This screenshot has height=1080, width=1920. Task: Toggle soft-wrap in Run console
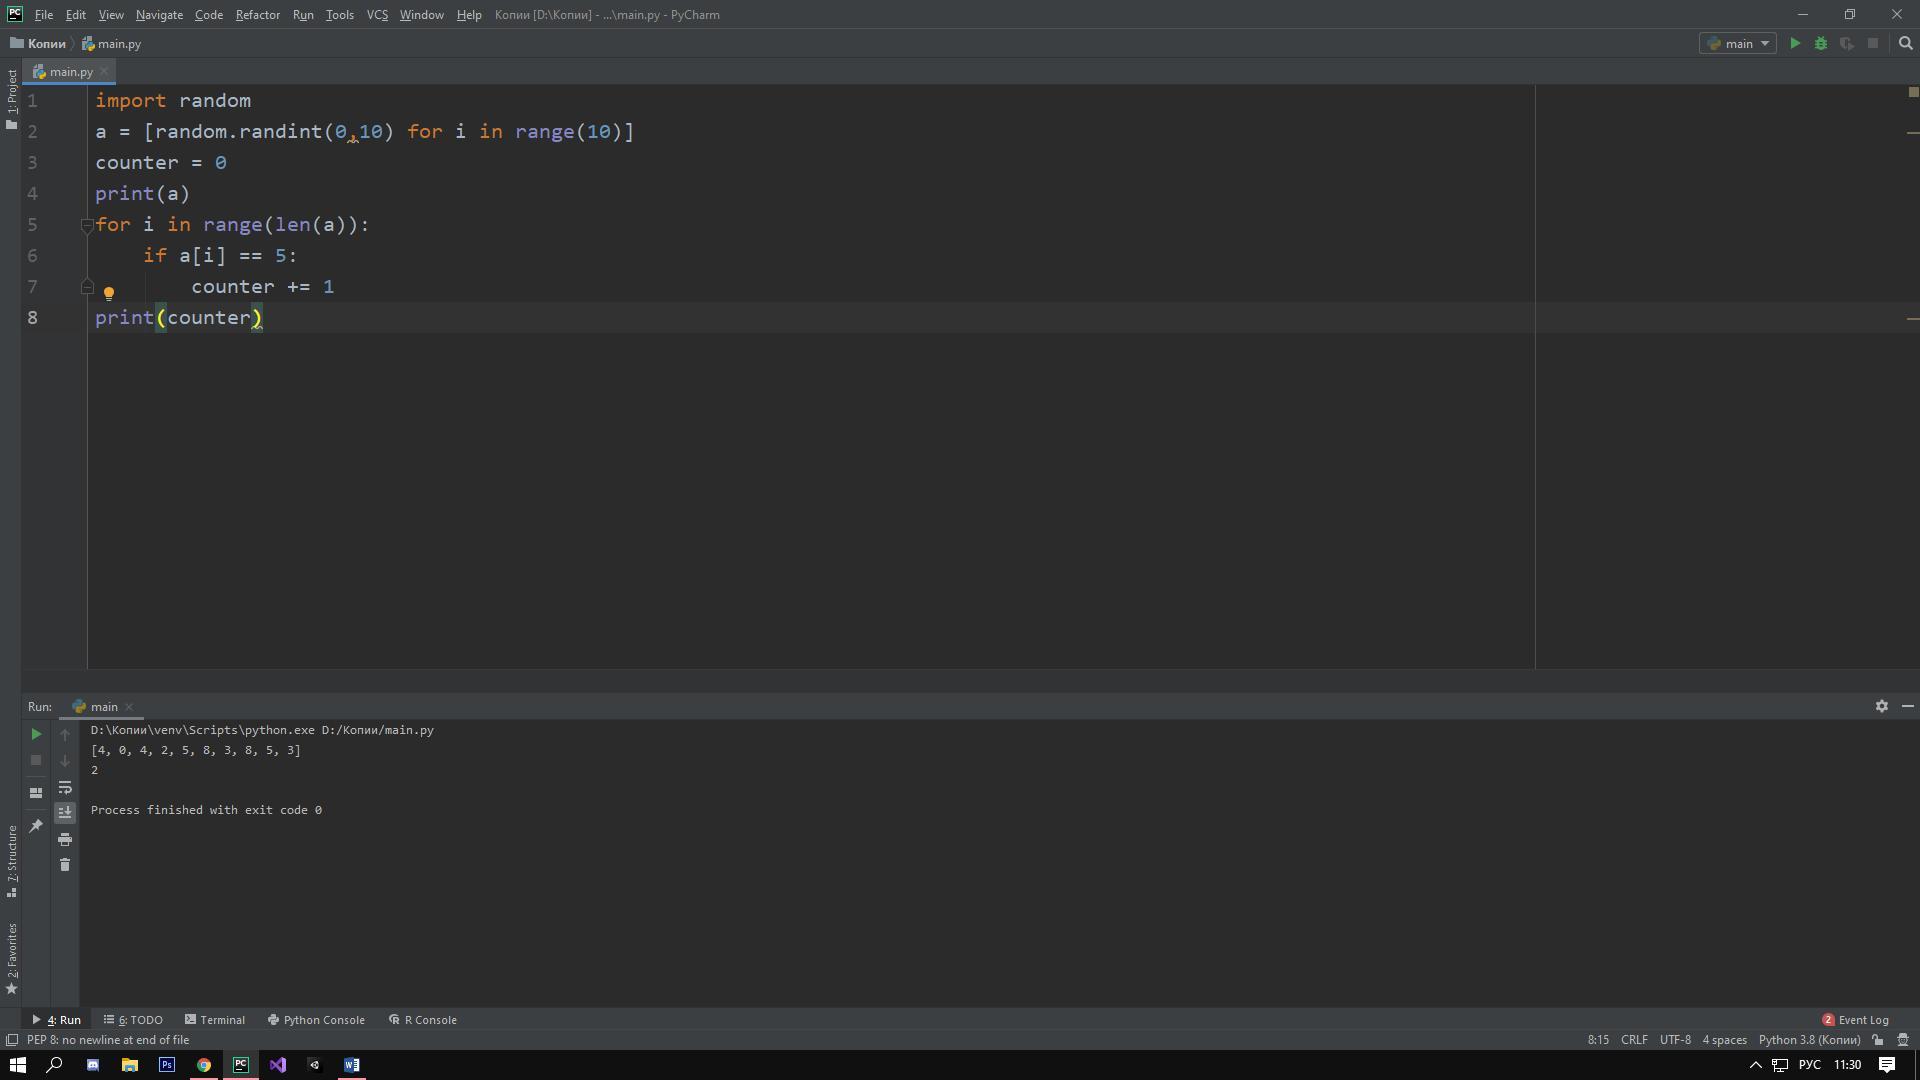tap(65, 787)
